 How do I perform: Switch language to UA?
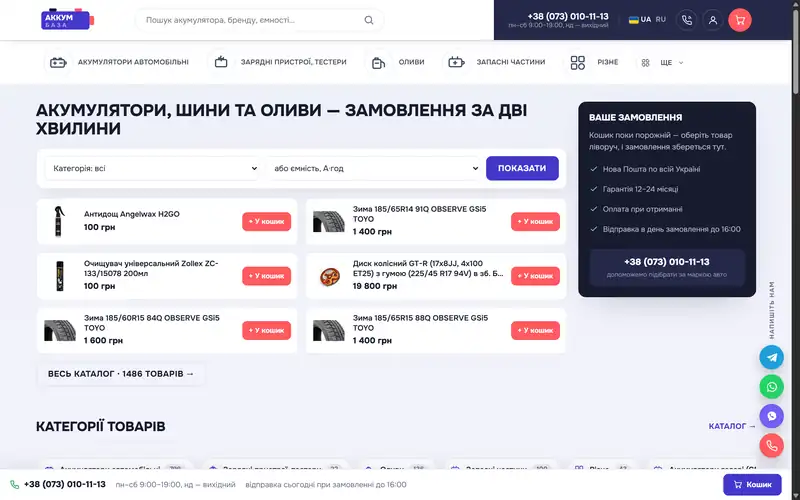(x=646, y=19)
